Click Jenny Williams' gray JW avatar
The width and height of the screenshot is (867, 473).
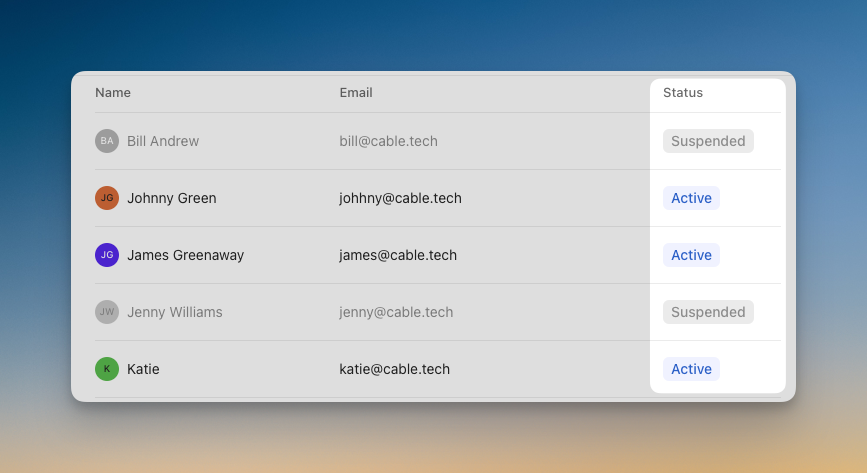(x=107, y=312)
